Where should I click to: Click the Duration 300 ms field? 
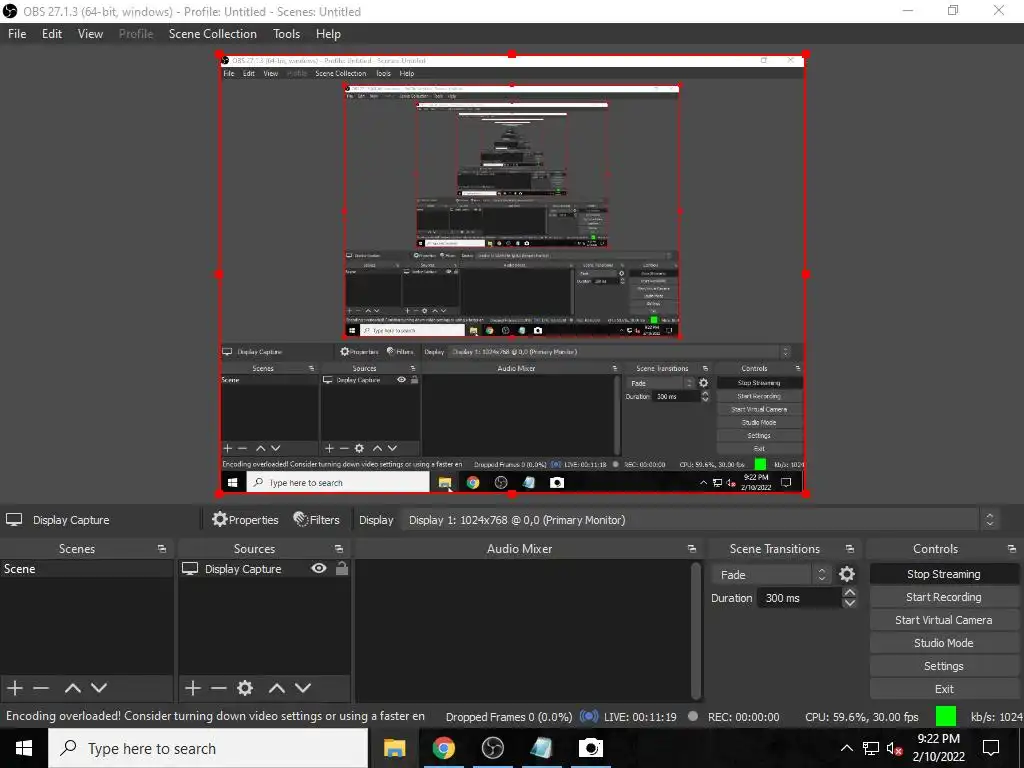799,598
